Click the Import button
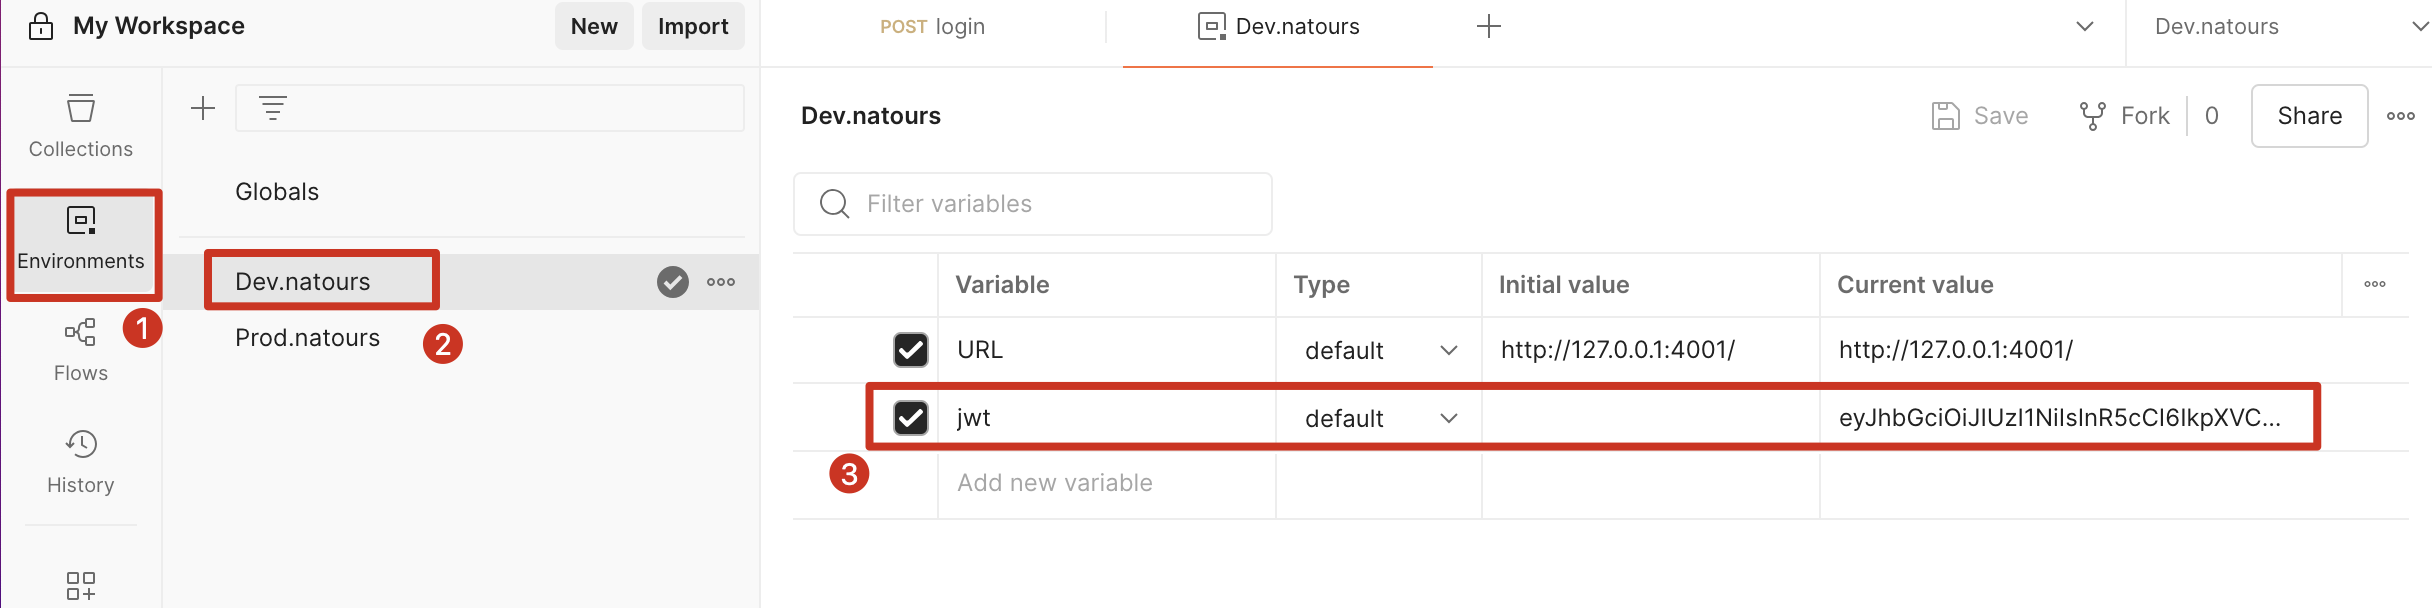The height and width of the screenshot is (608, 2432). click(693, 26)
